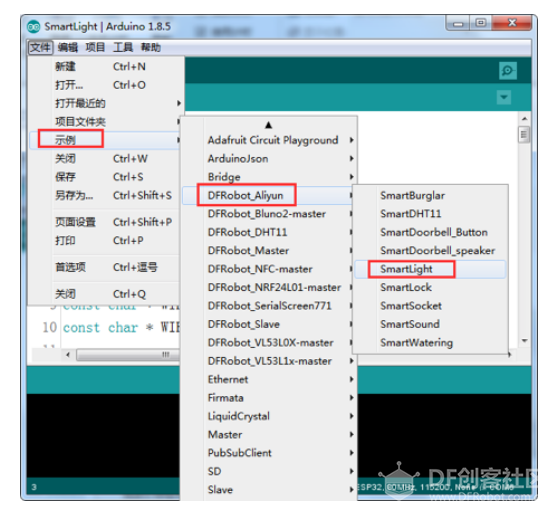Open the 文件 menu
The height and width of the screenshot is (506, 551).
[x=40, y=47]
